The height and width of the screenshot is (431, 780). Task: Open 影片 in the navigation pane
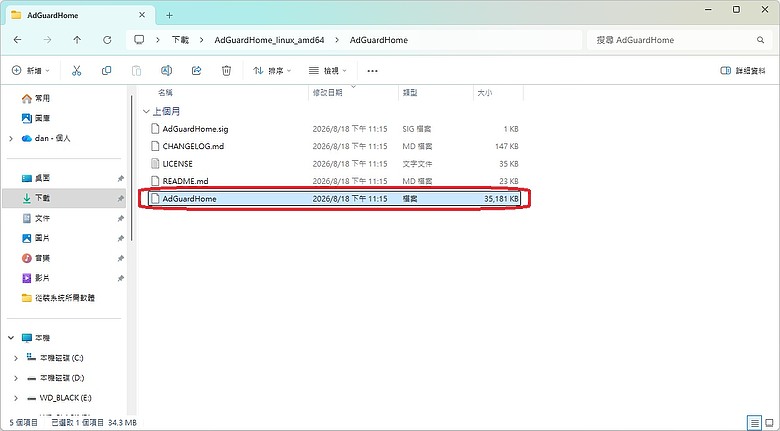pos(36,278)
